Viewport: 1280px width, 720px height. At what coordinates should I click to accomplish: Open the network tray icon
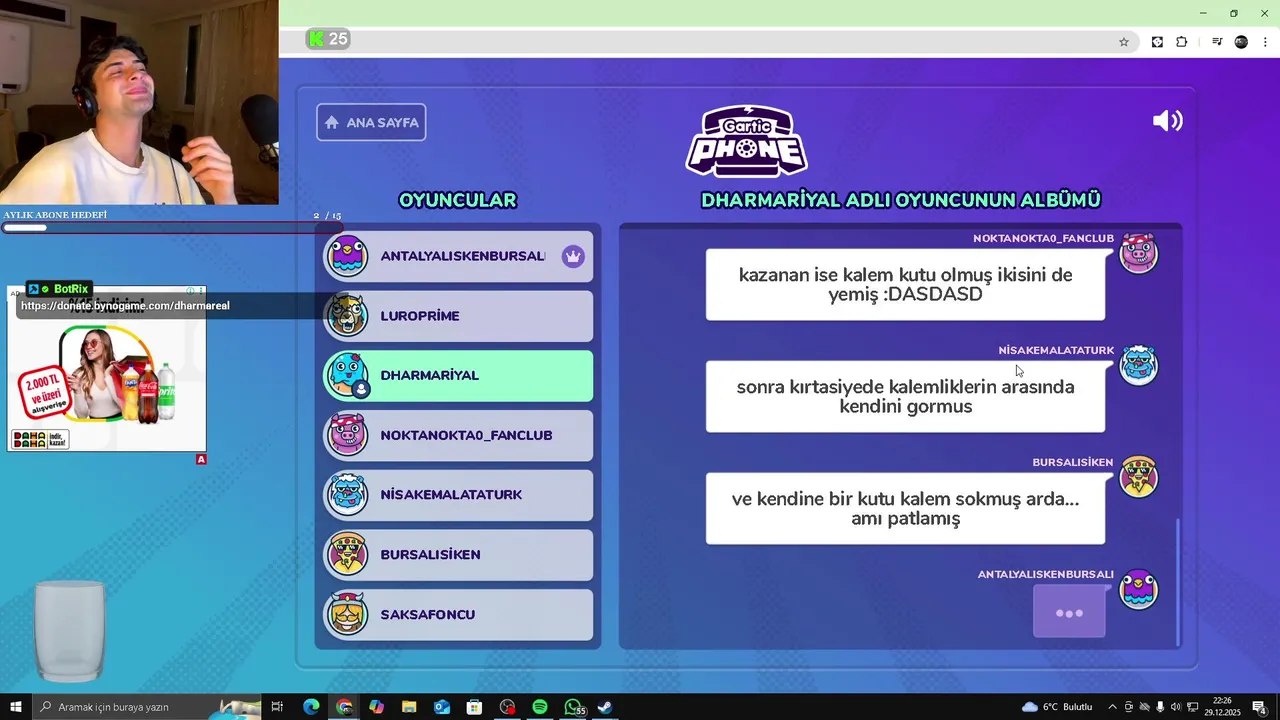click(x=1192, y=707)
